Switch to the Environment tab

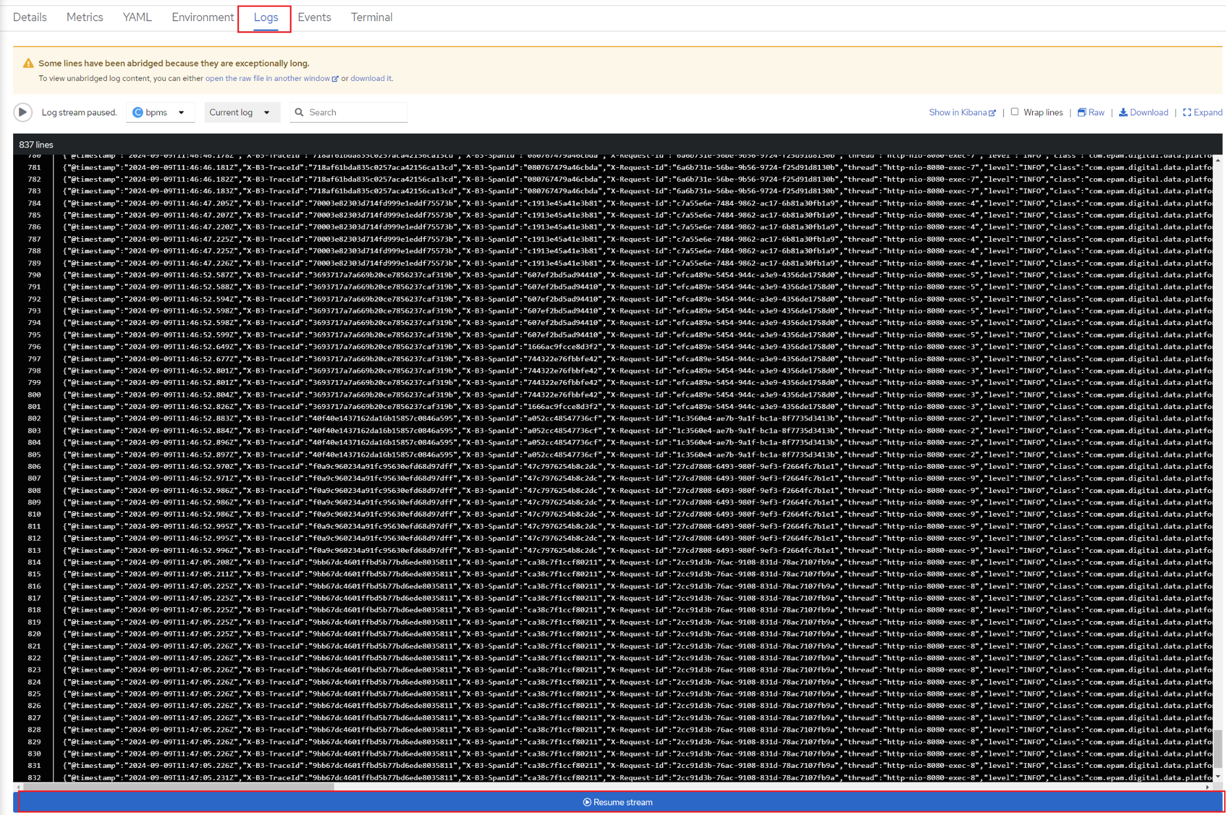pyautogui.click(x=202, y=17)
